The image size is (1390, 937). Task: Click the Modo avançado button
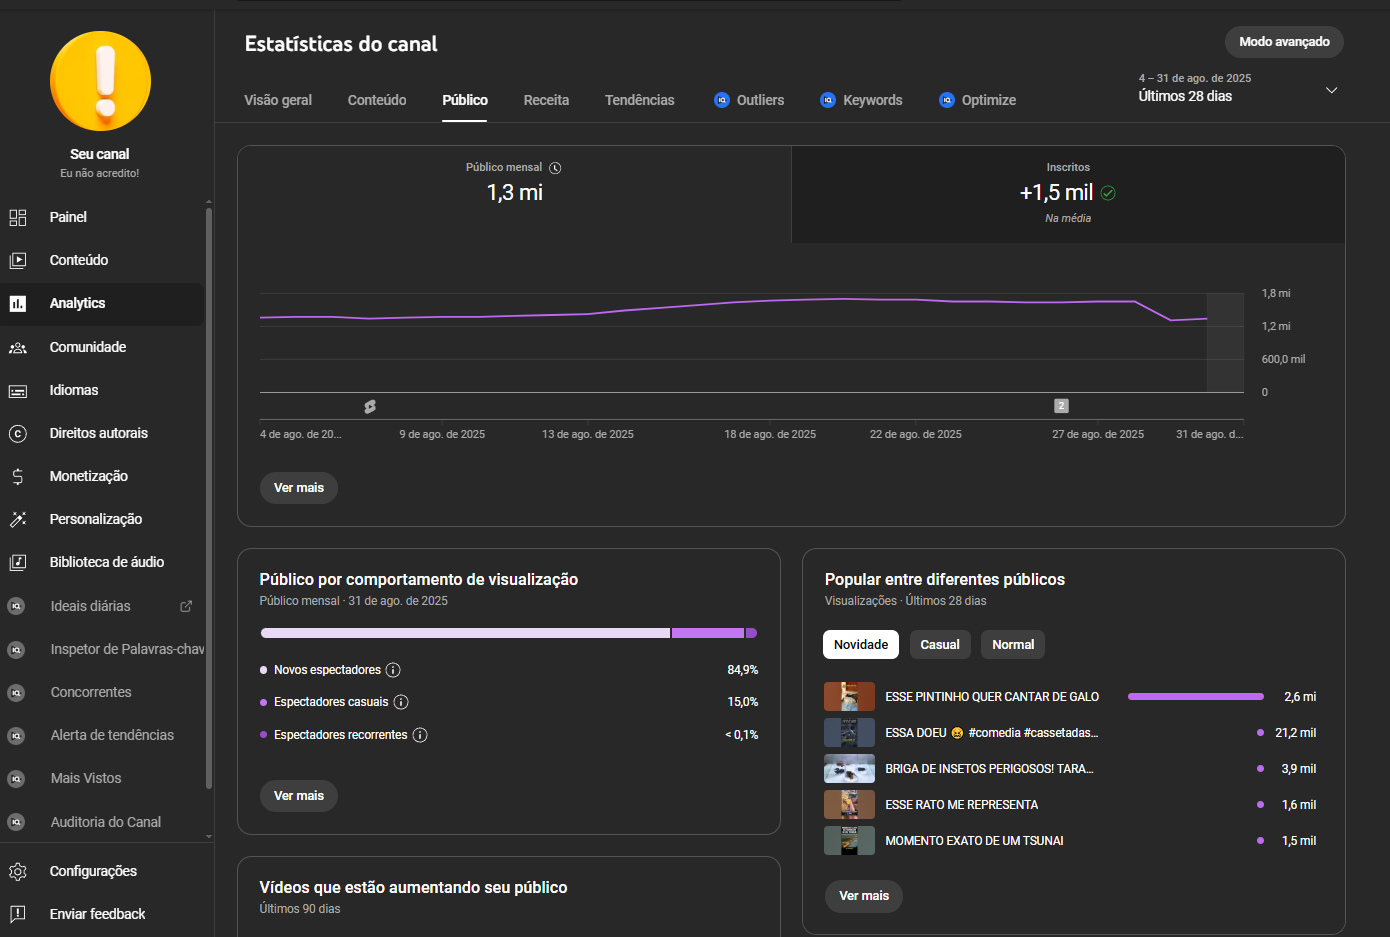(1283, 42)
